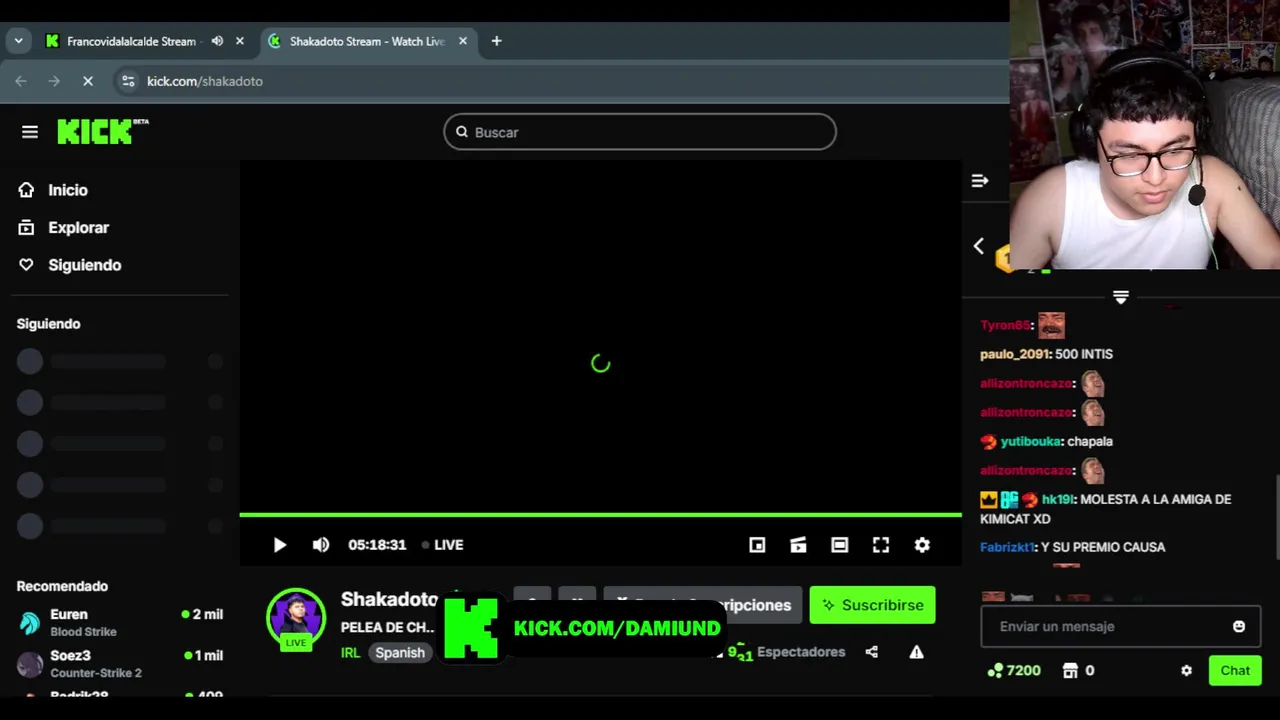View the 7200 channel points
Viewport: 1280px width, 720px height.
pos(1014,671)
